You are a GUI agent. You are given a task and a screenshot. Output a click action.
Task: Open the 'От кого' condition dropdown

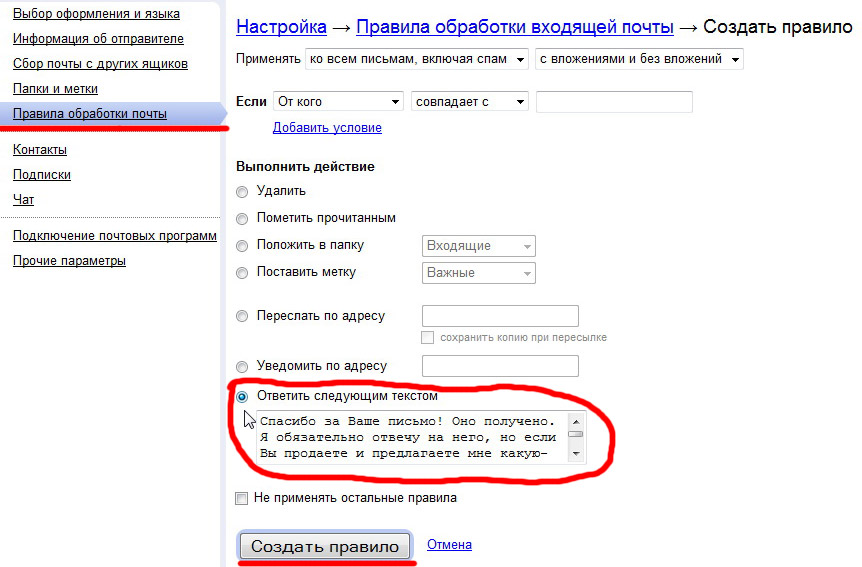pos(338,102)
